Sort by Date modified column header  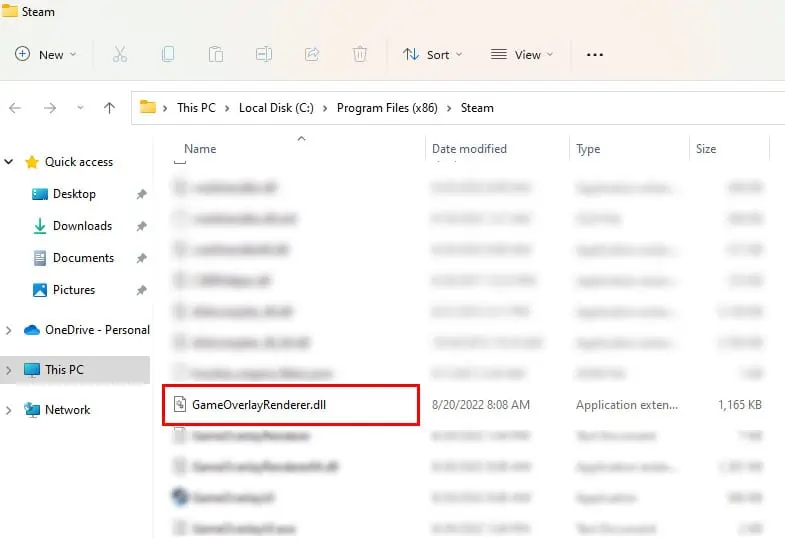click(469, 149)
